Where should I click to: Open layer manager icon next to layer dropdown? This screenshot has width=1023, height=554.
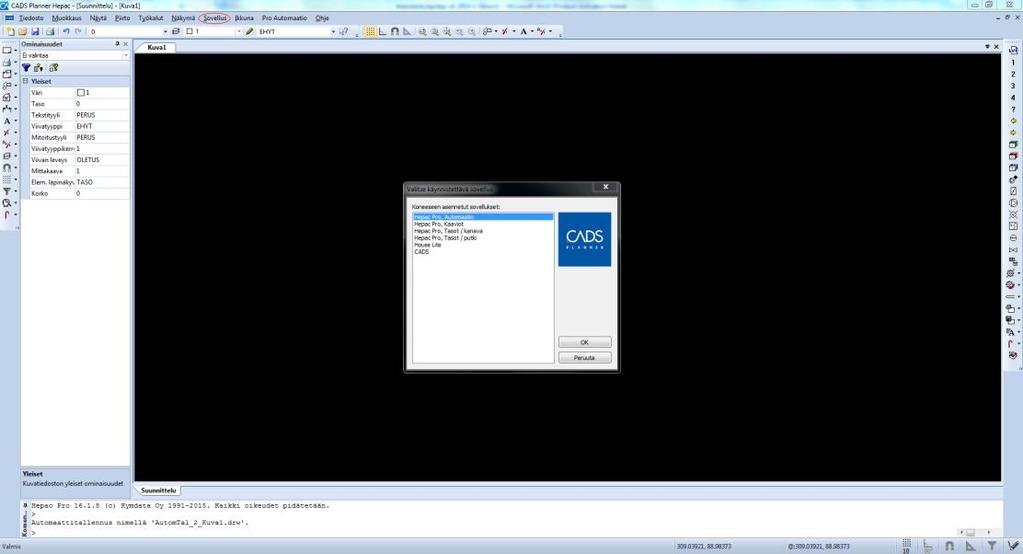pyautogui.click(x=176, y=31)
